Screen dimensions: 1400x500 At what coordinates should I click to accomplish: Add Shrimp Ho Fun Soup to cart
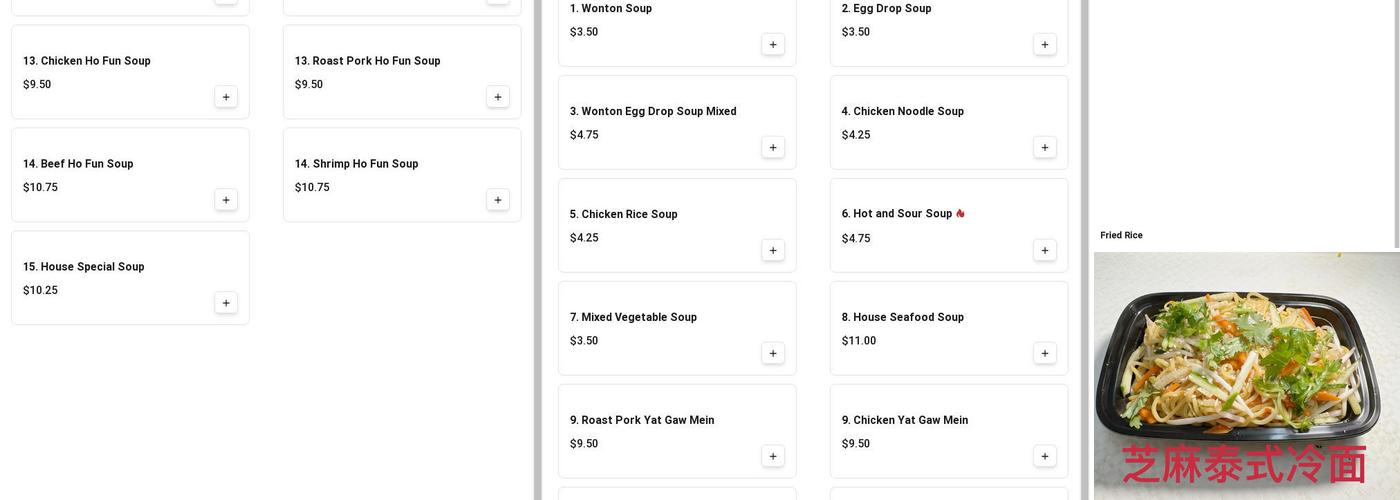(x=498, y=200)
